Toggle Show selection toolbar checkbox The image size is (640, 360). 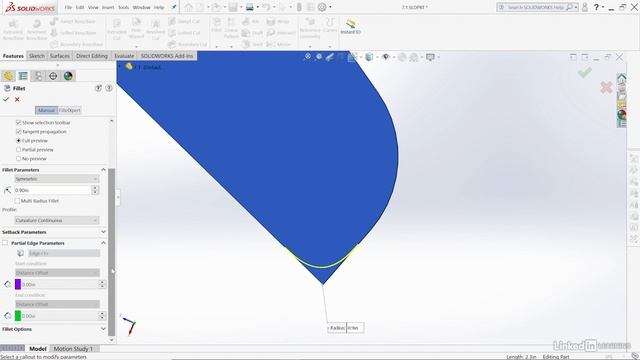[x=18, y=122]
